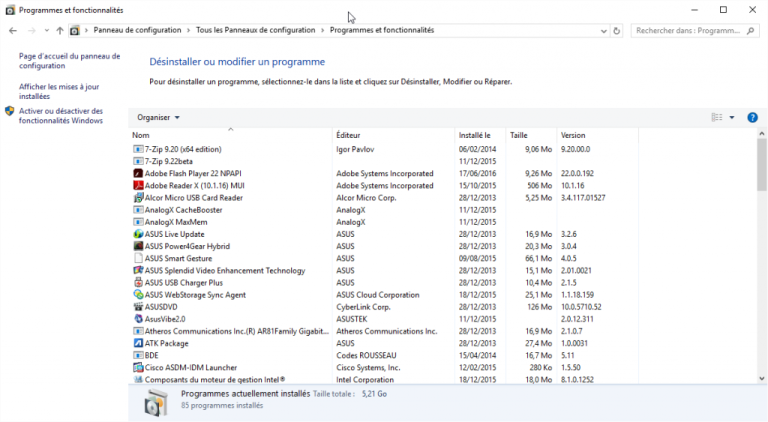Click the scrollbar down arrow
Screen dimensions: 768x422
[762, 378]
